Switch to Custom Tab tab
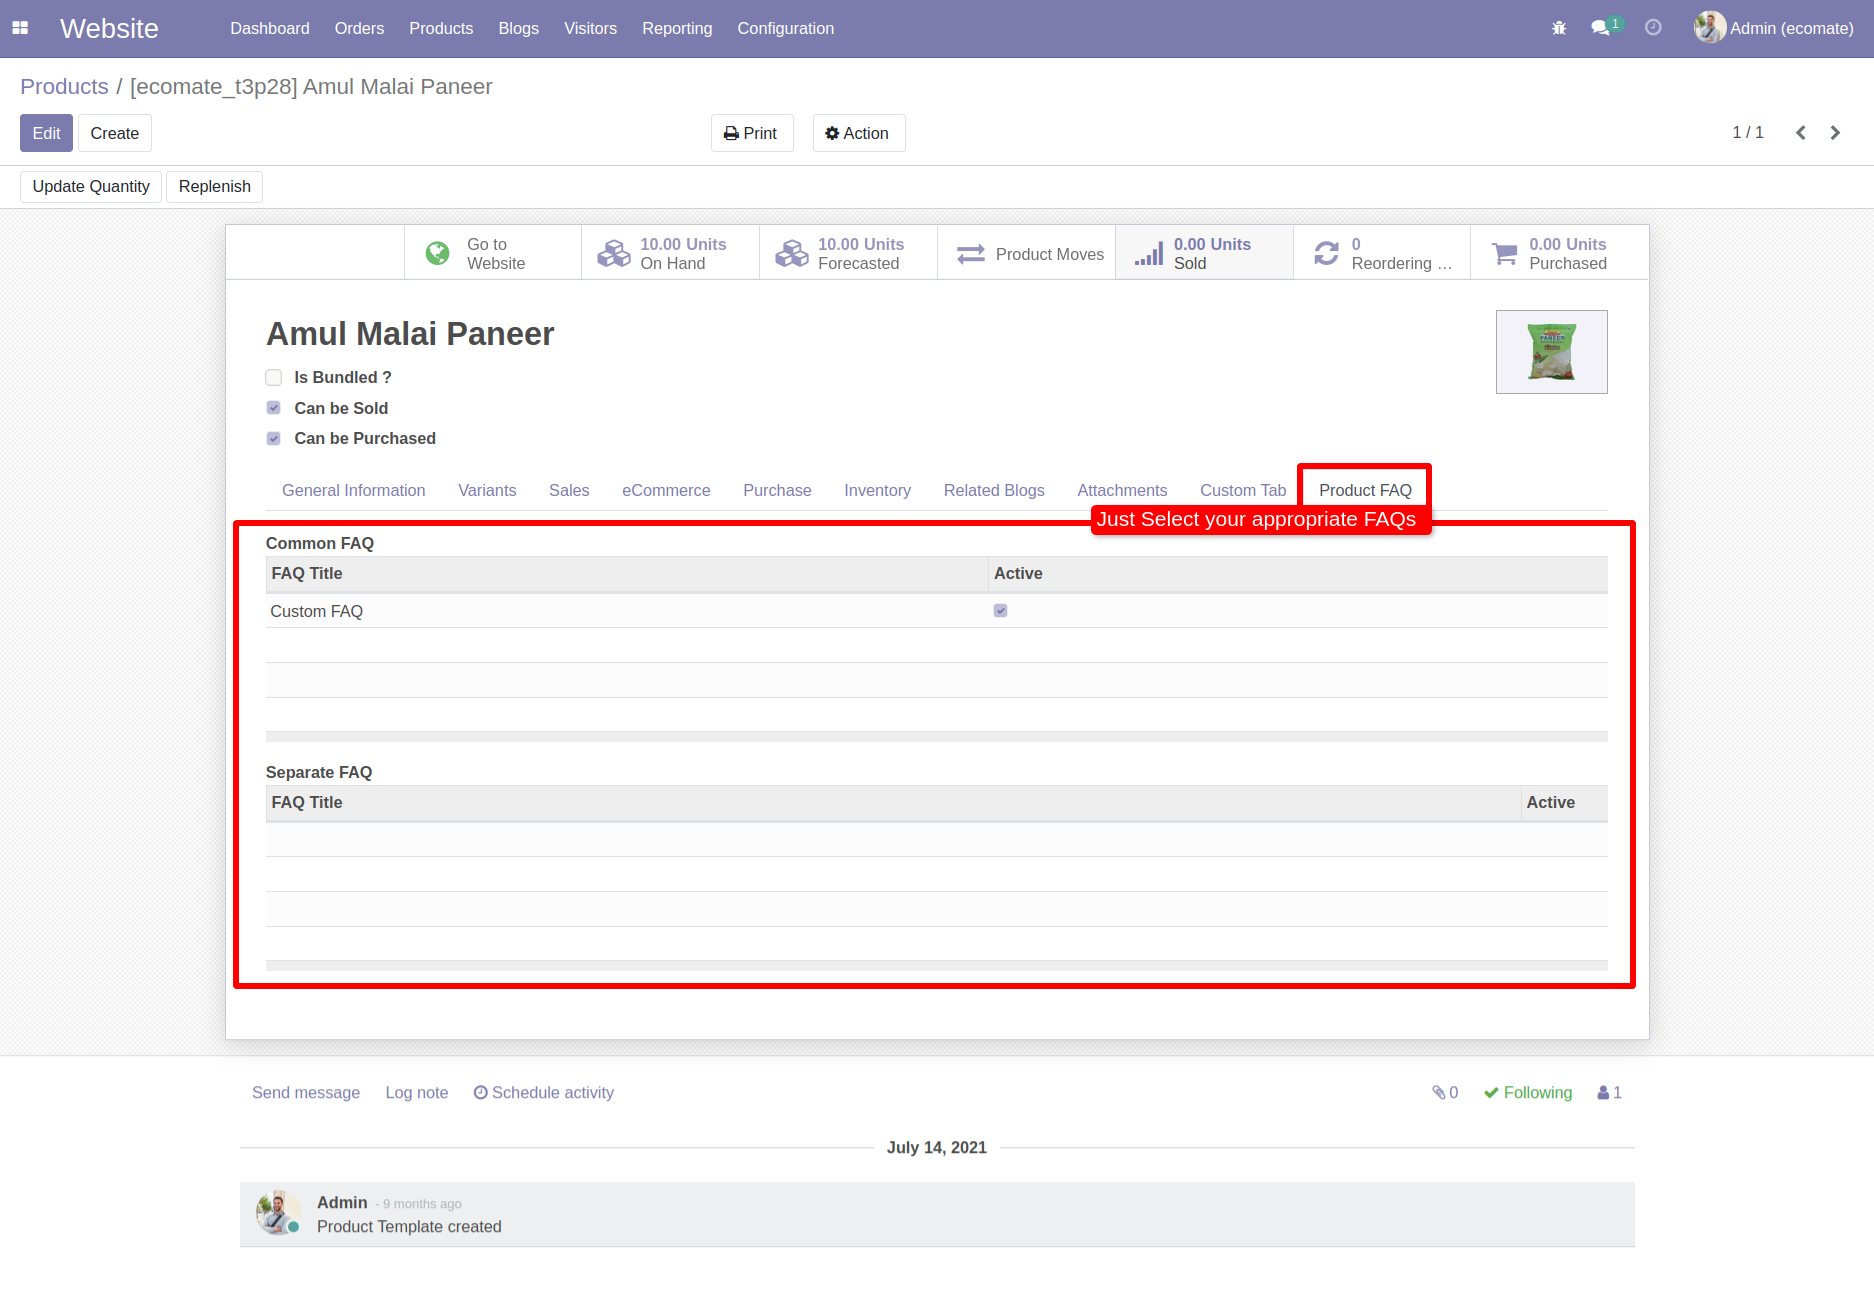This screenshot has height=1311, width=1874. pyautogui.click(x=1243, y=490)
